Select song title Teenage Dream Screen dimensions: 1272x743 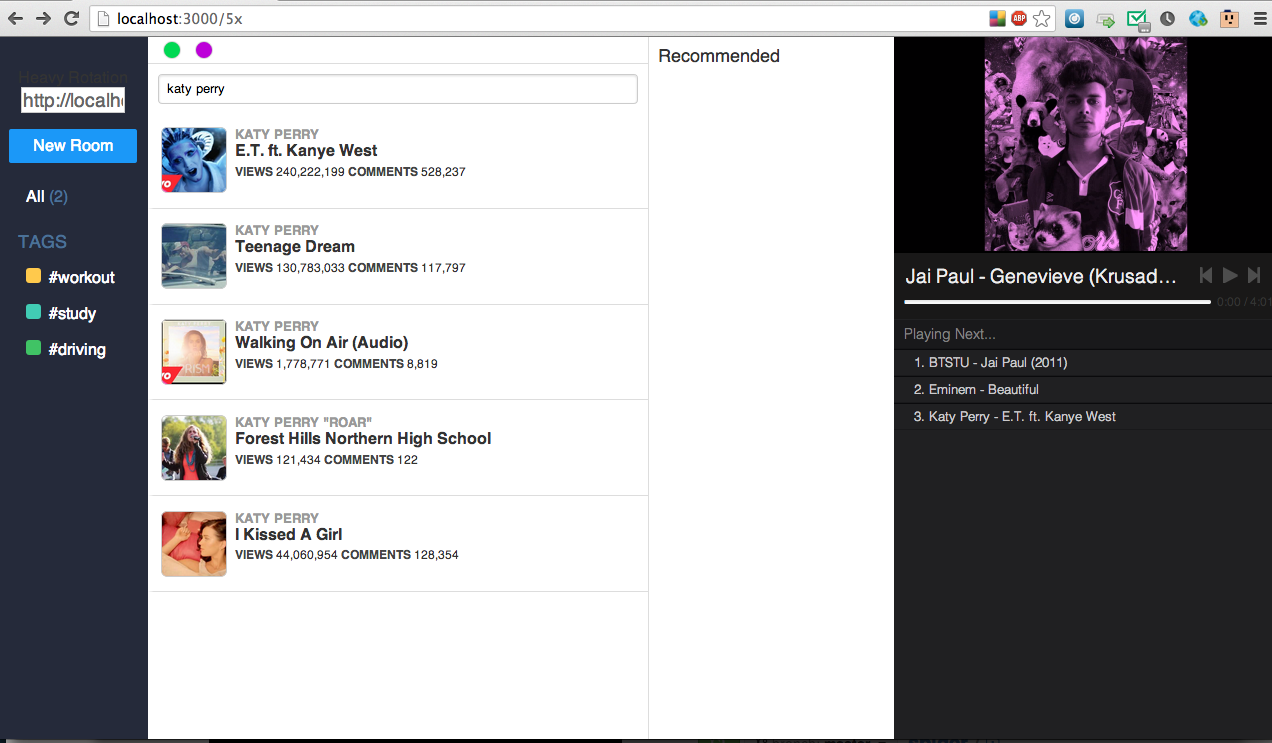[295, 247]
